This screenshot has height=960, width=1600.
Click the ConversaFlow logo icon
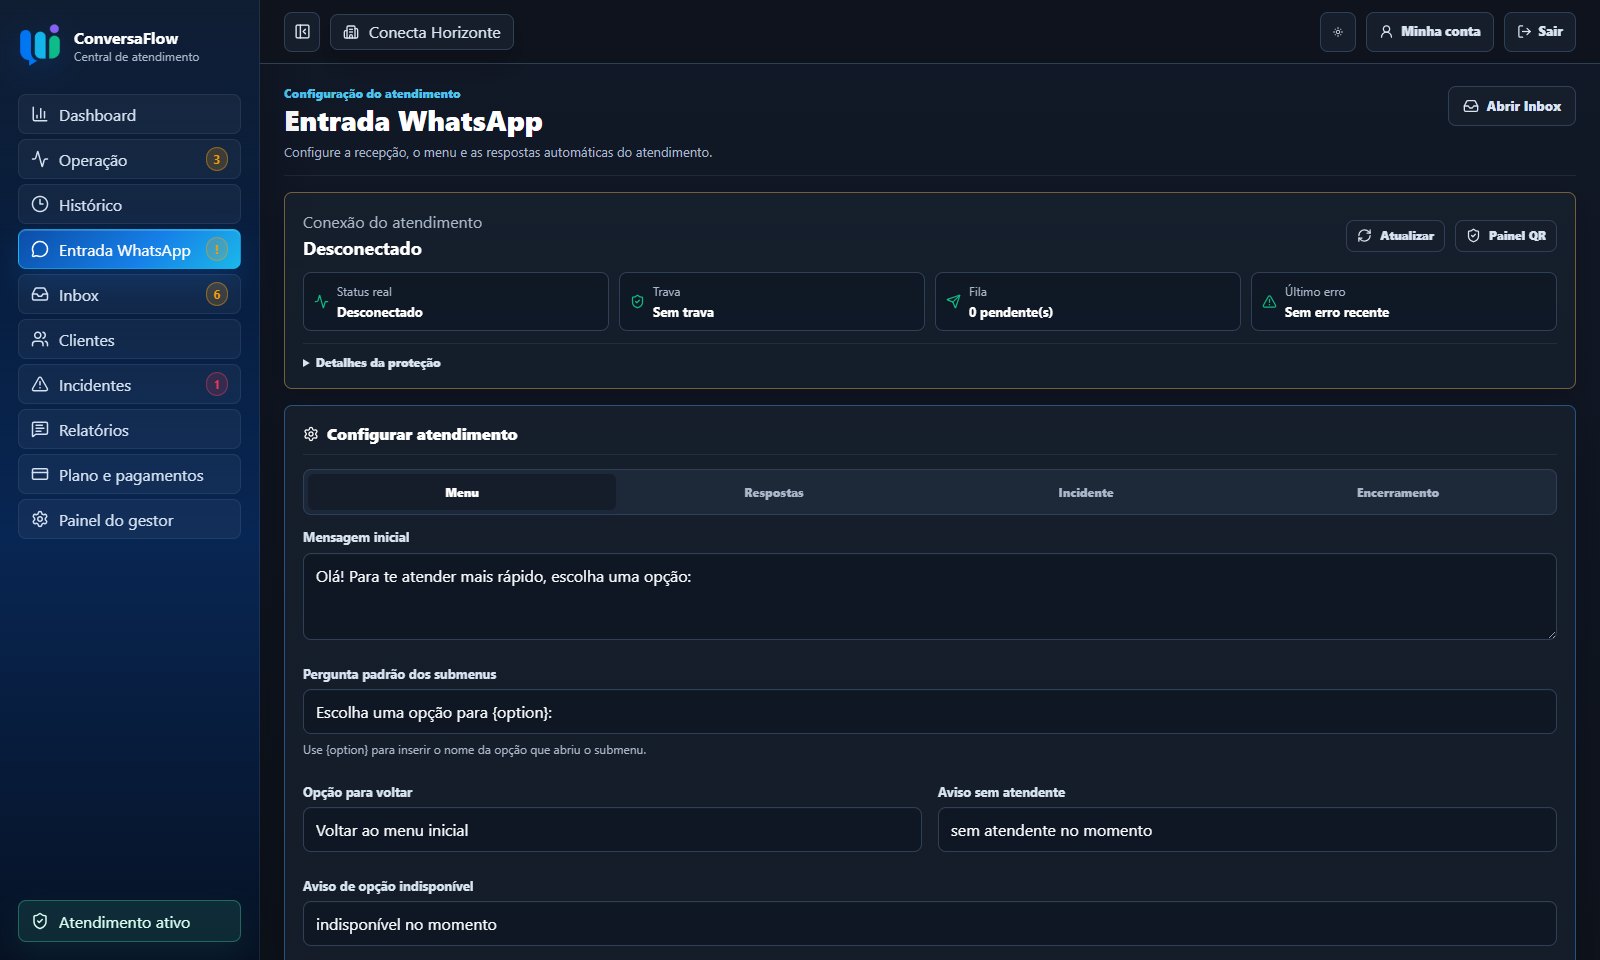40,45
